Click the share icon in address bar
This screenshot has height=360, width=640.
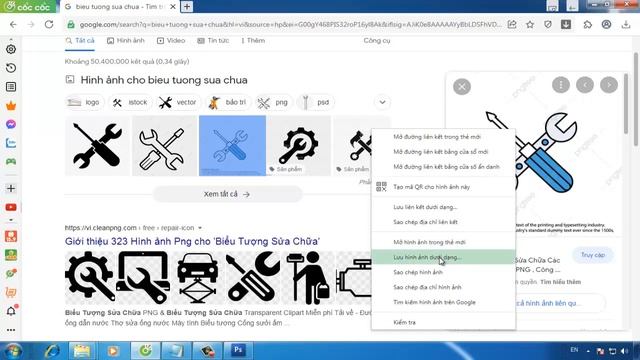point(512,24)
